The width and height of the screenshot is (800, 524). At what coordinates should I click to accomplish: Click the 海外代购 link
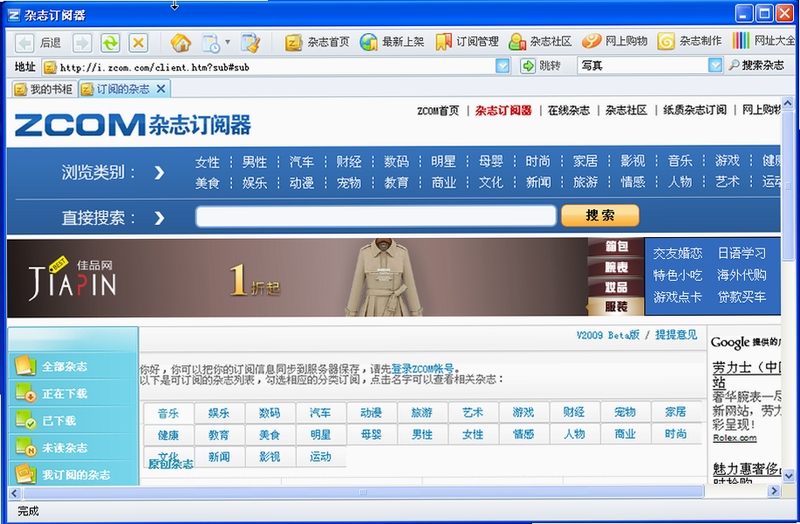coord(742,275)
